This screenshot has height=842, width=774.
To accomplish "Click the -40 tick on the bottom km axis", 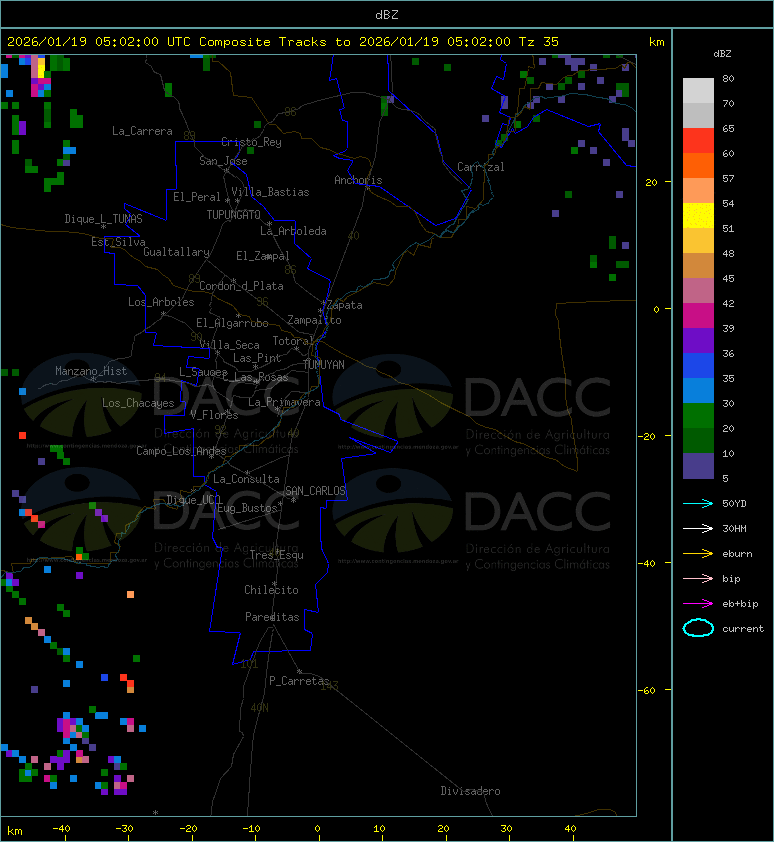I will 61,829.
